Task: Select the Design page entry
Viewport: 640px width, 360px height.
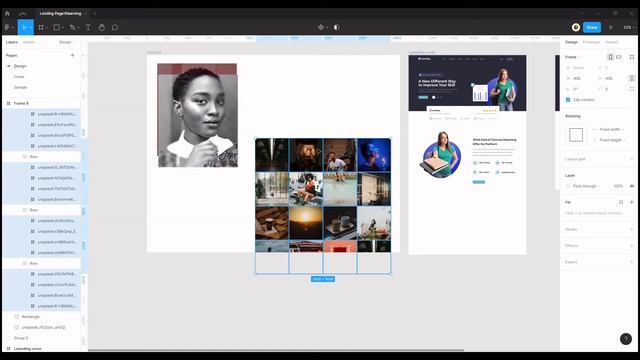Action: click(20, 66)
